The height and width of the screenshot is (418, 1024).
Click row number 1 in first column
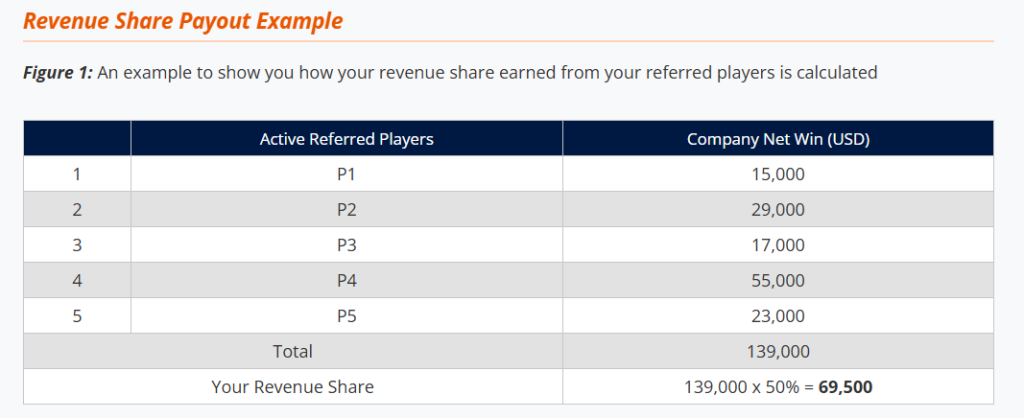(x=77, y=174)
